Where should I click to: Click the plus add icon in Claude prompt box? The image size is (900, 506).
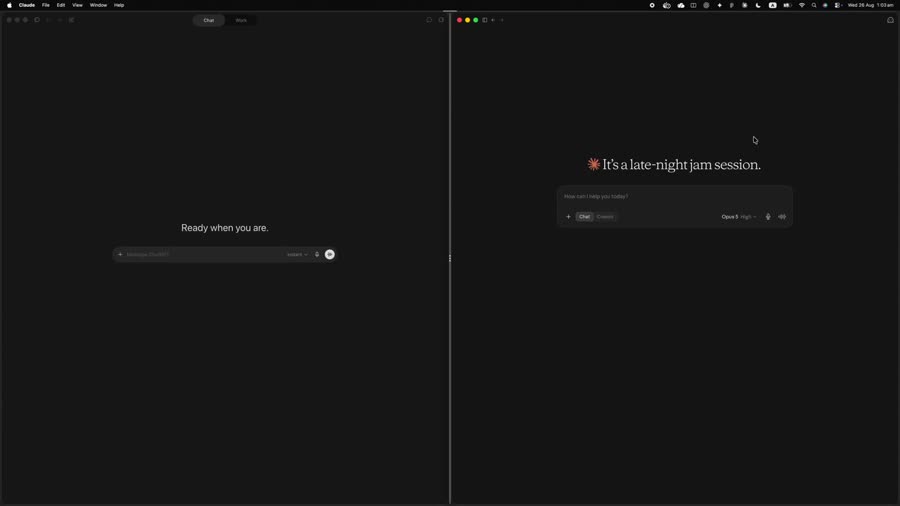(568, 217)
